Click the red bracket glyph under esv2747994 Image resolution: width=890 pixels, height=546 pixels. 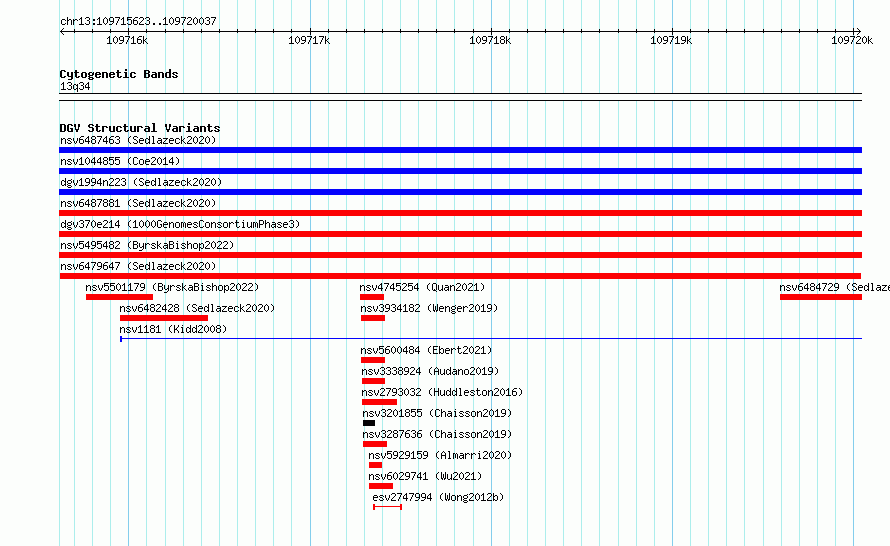tap(388, 507)
